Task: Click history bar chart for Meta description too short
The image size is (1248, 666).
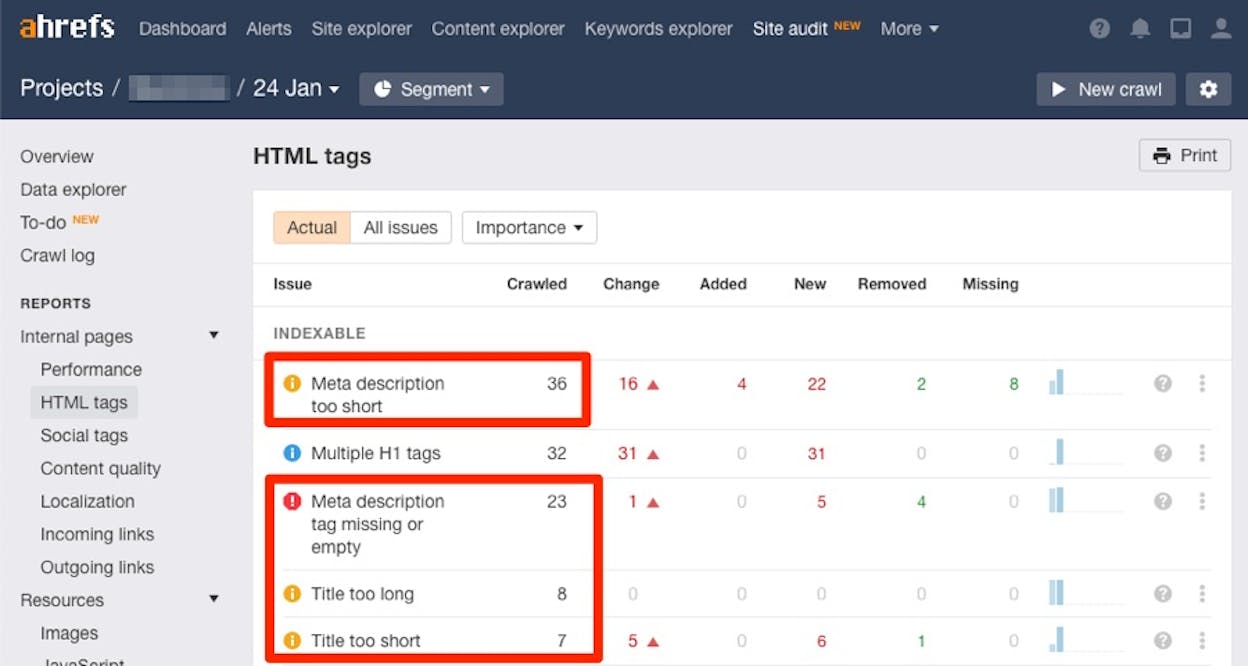Action: pyautogui.click(x=1086, y=382)
